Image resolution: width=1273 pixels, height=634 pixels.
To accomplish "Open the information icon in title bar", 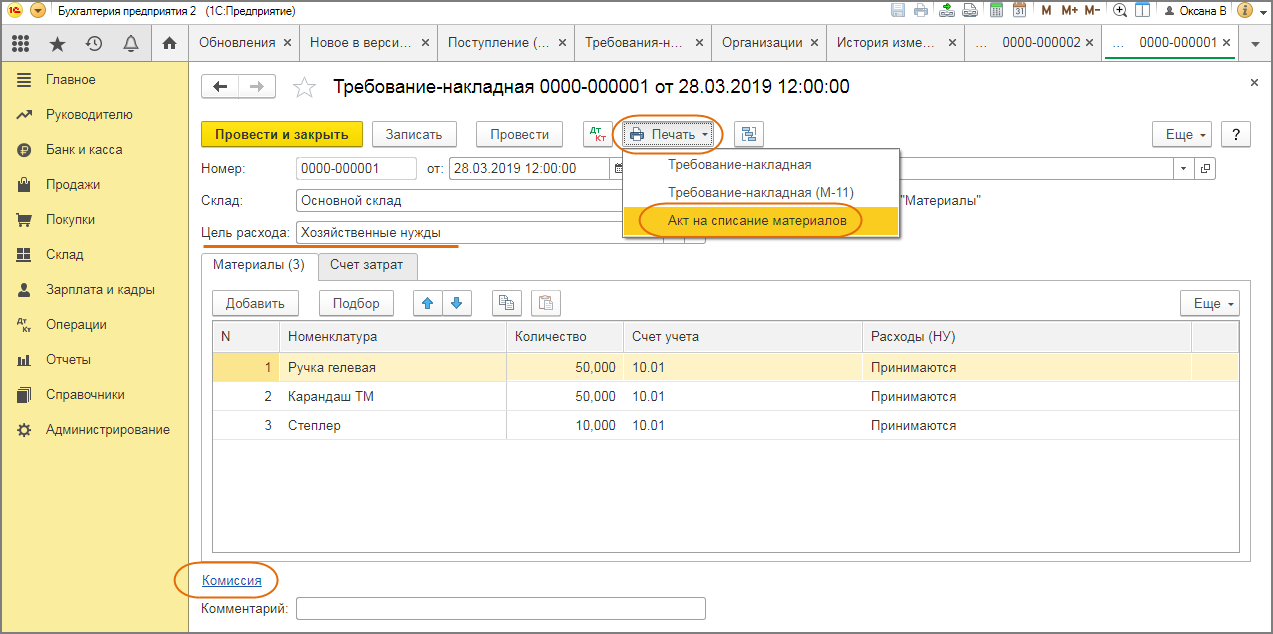I will [1245, 10].
